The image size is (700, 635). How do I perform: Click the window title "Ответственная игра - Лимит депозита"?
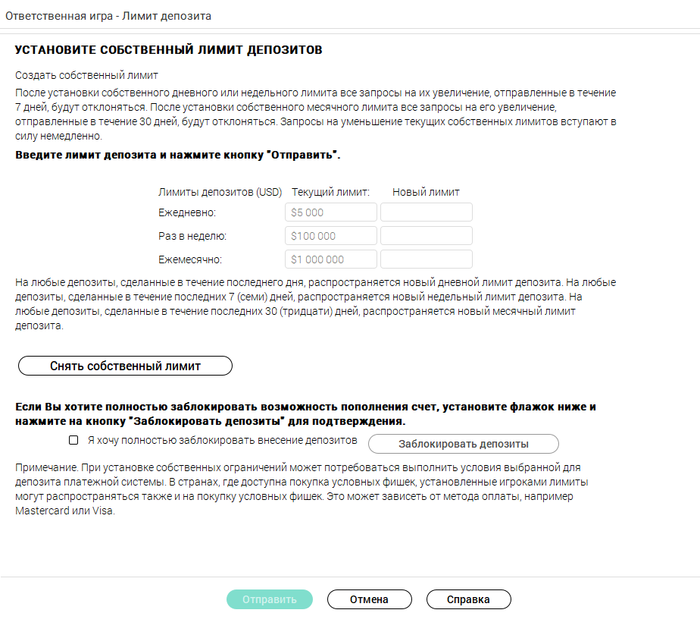[107, 17]
